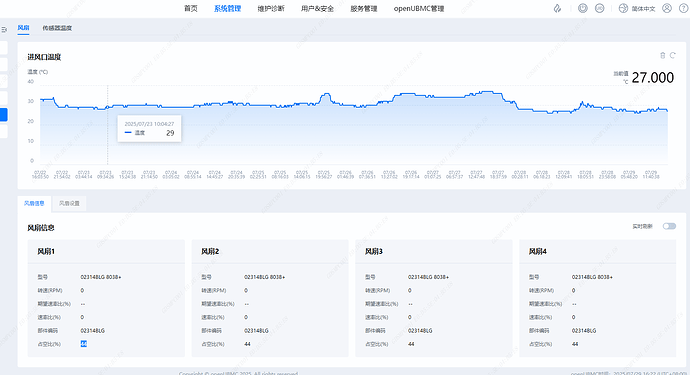Click 风扇1 转速(RPM) value 0
The image size is (690, 375).
pyautogui.click(x=82, y=290)
